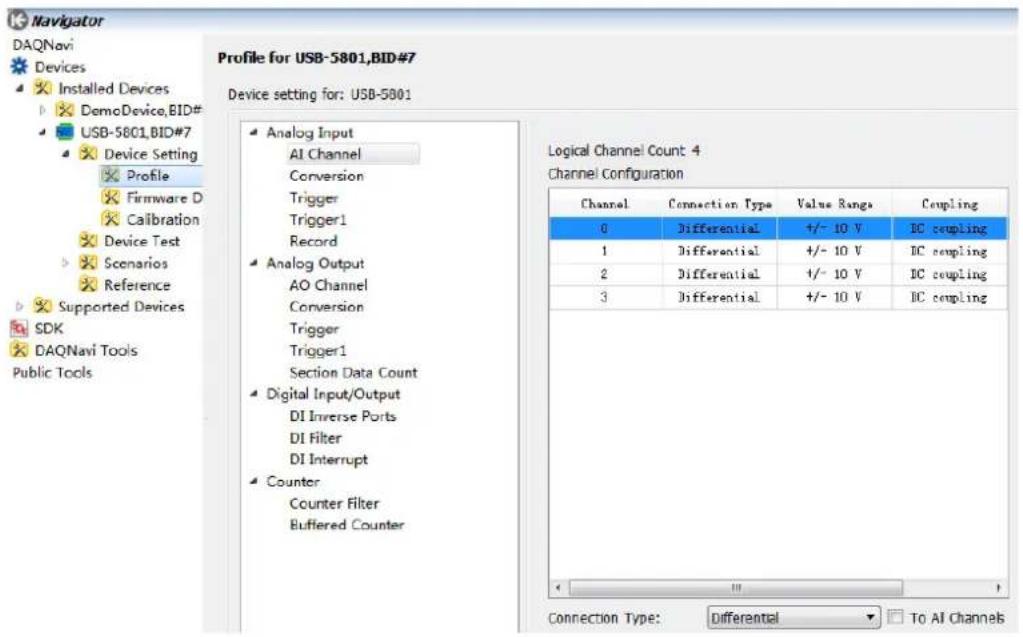Click Differential cell for channel 1
This screenshot has height=637, width=1023.
719,251
